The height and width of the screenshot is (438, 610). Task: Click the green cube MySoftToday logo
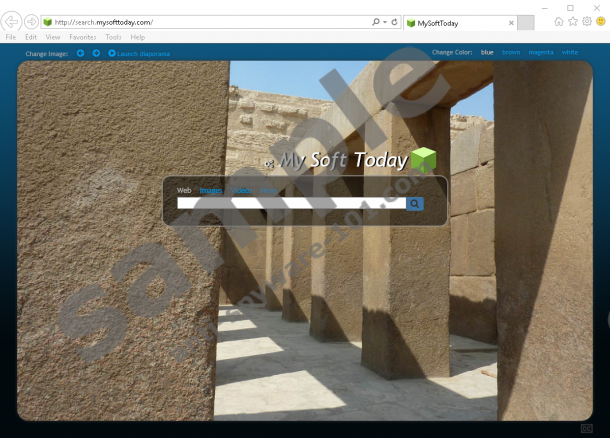(424, 160)
